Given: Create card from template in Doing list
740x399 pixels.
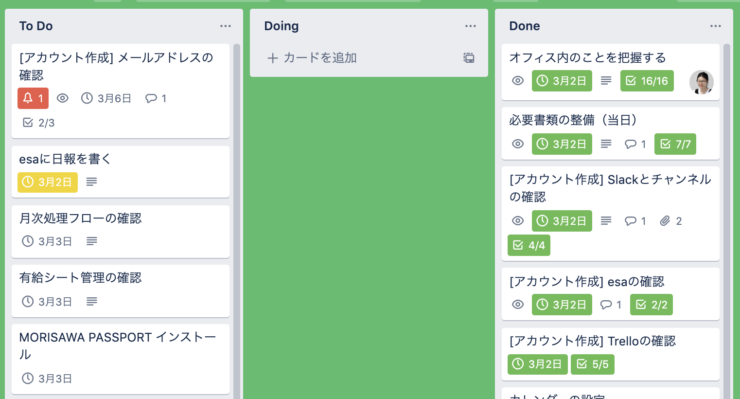Looking at the screenshot, I should click(469, 58).
